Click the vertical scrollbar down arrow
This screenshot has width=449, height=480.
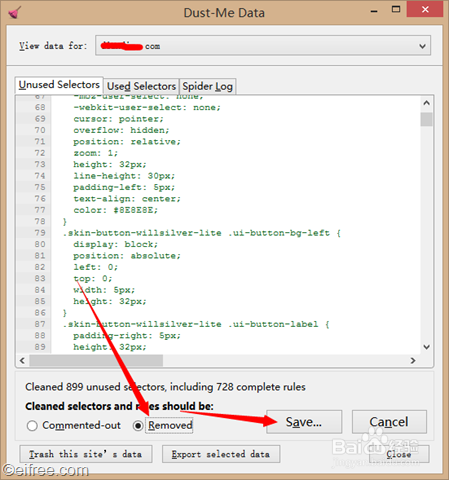click(x=426, y=347)
